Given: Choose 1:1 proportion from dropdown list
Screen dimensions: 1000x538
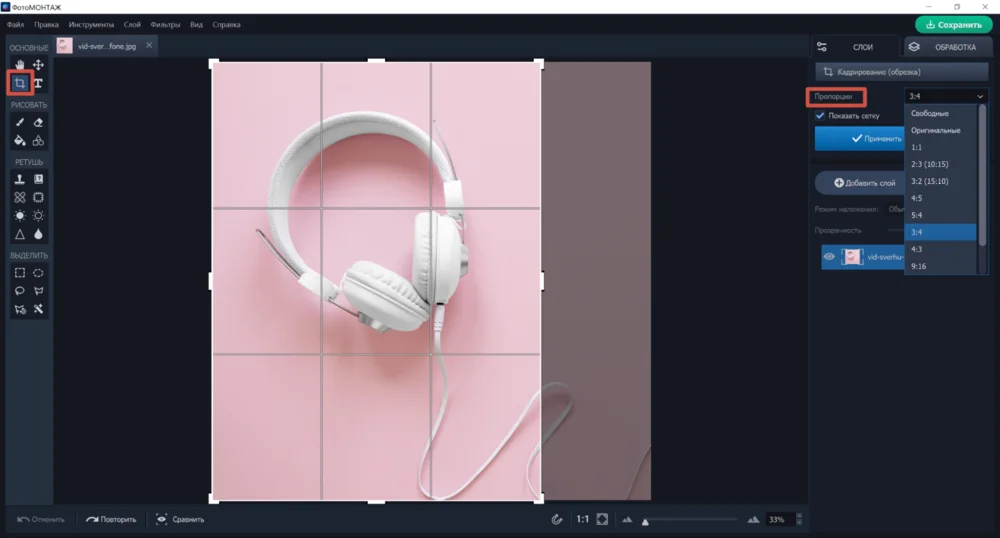Looking at the screenshot, I should pos(917,147).
